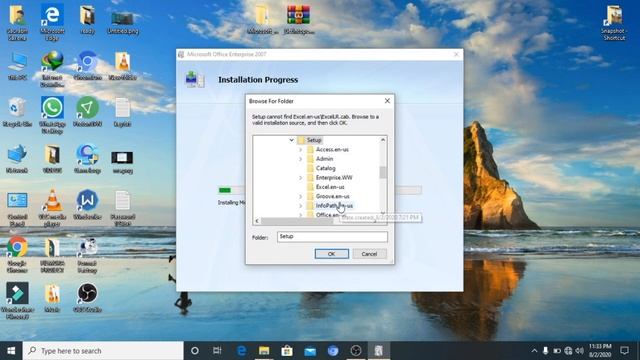The height and width of the screenshot is (360, 640).
Task: Click Office setup icon in taskbar
Action: pos(379,351)
